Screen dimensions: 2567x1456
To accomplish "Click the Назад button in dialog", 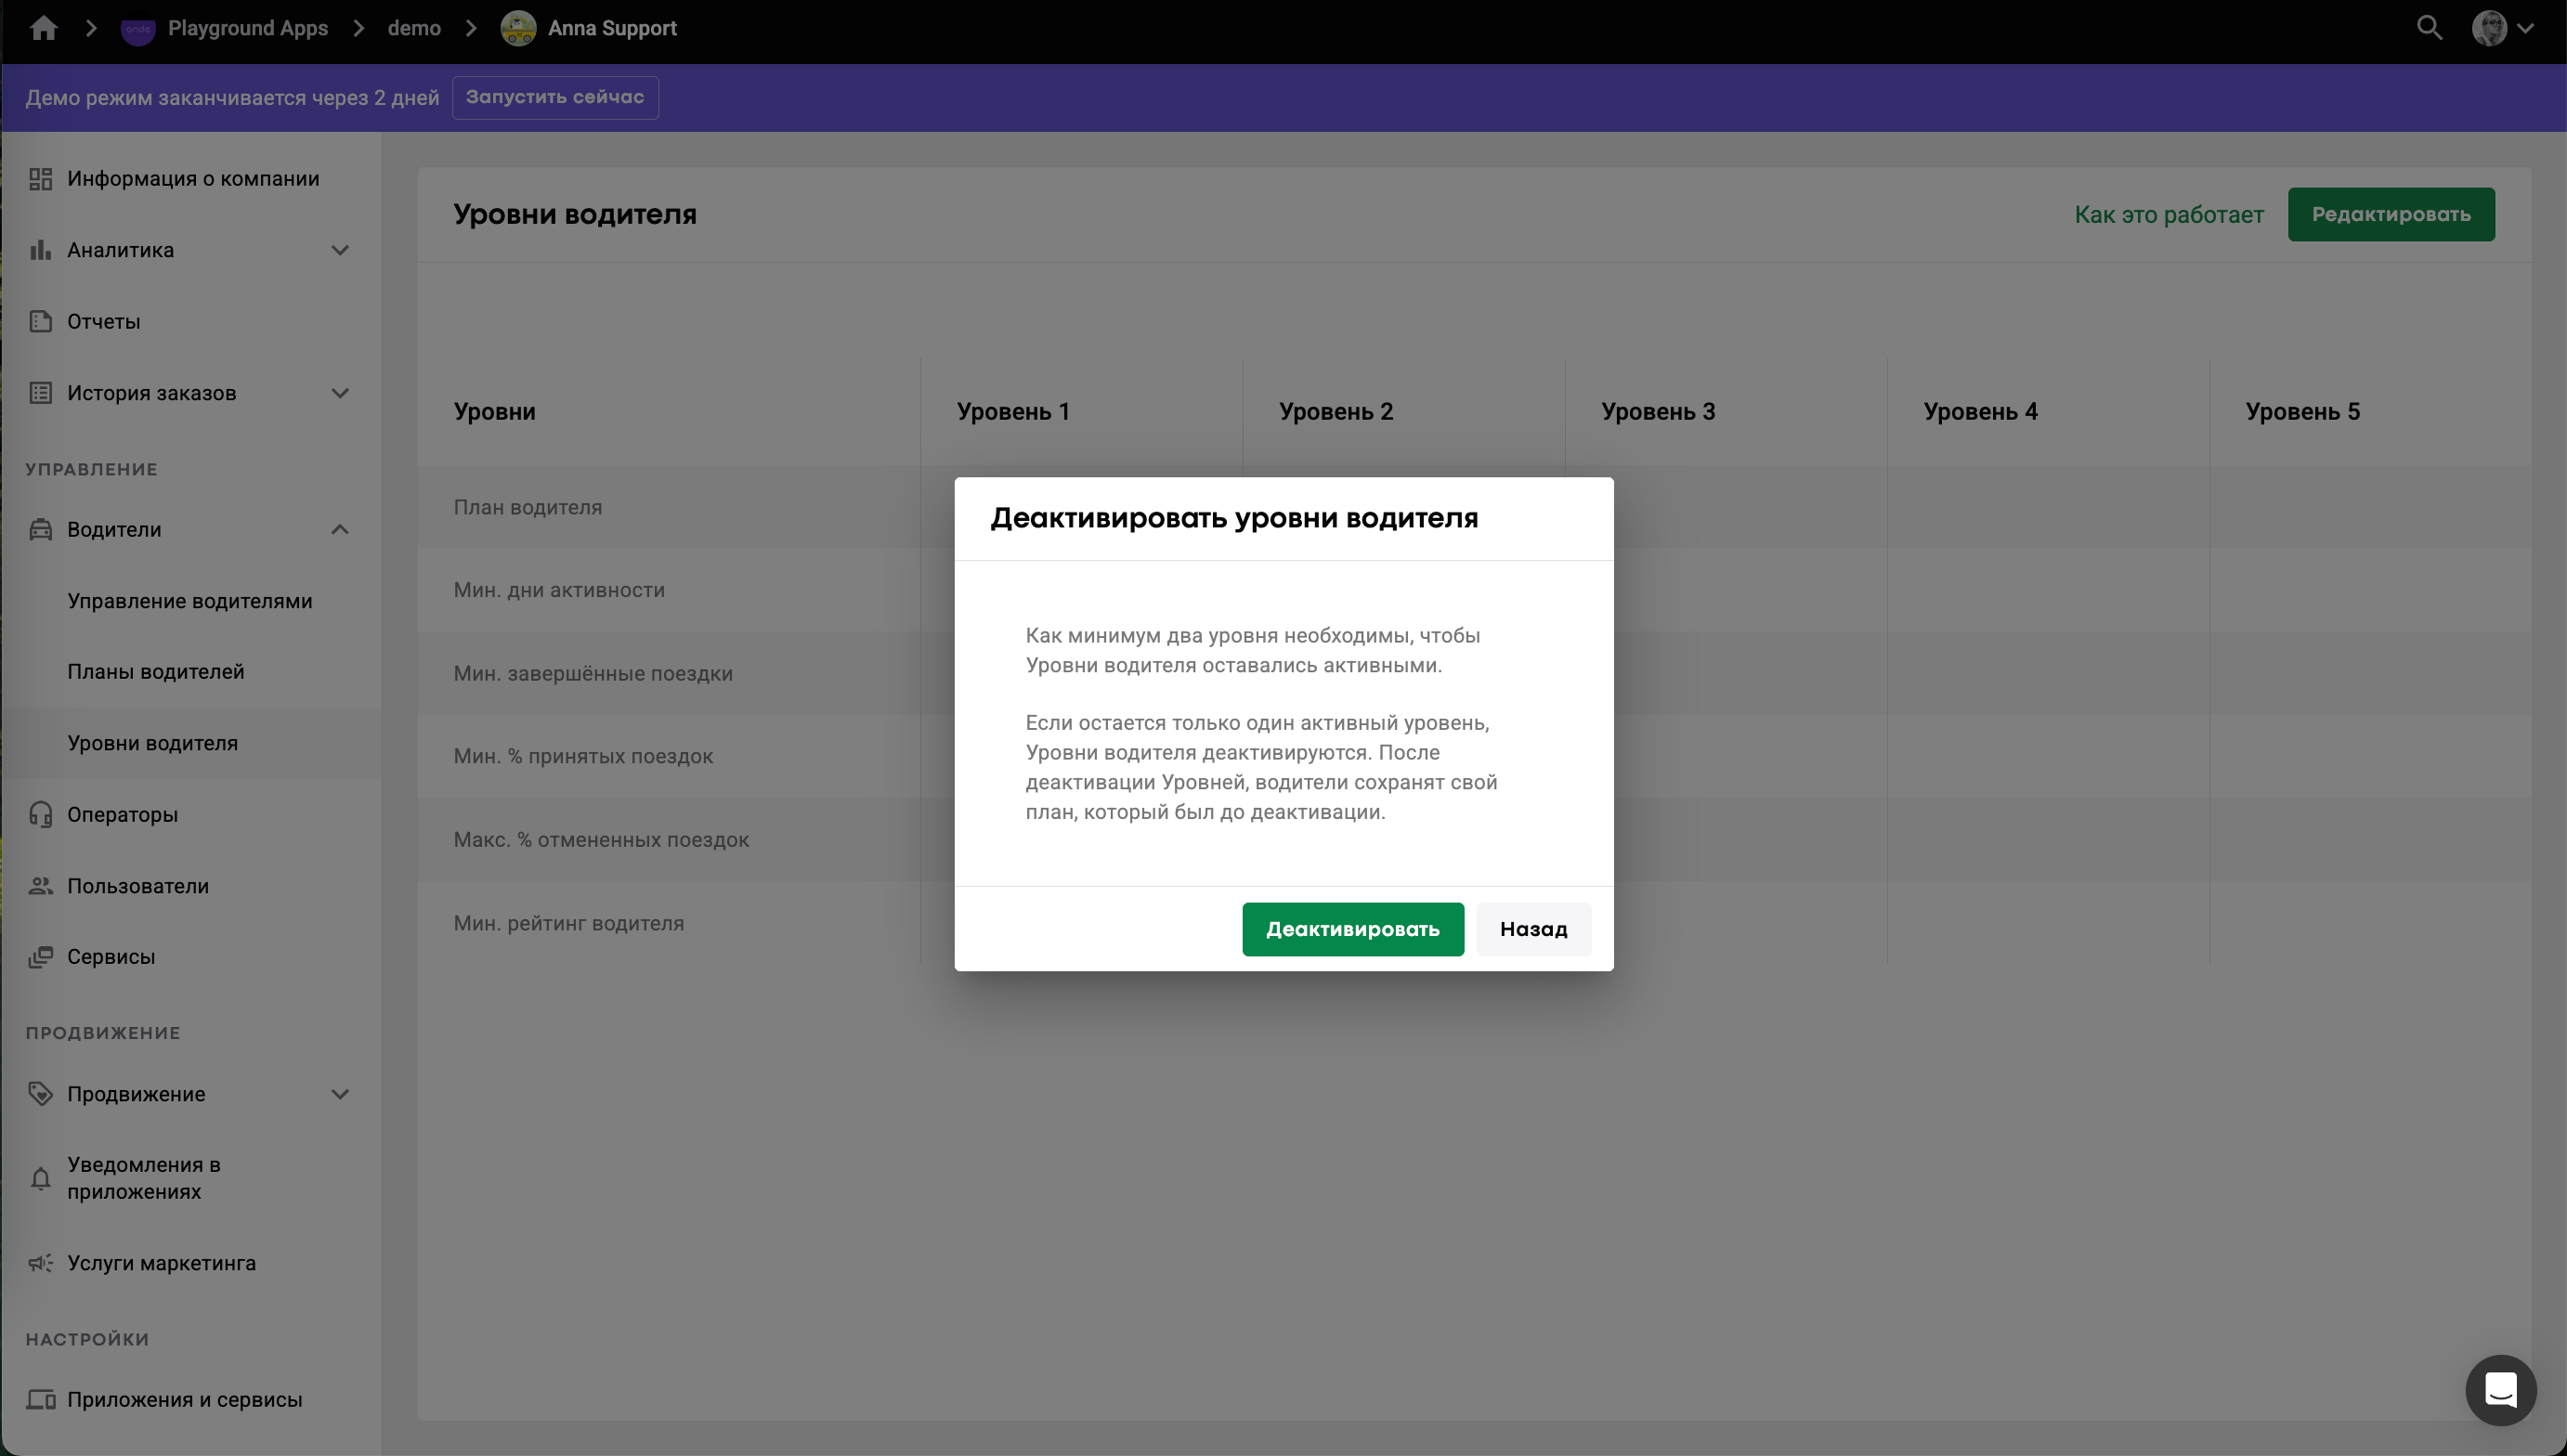I will tap(1533, 929).
